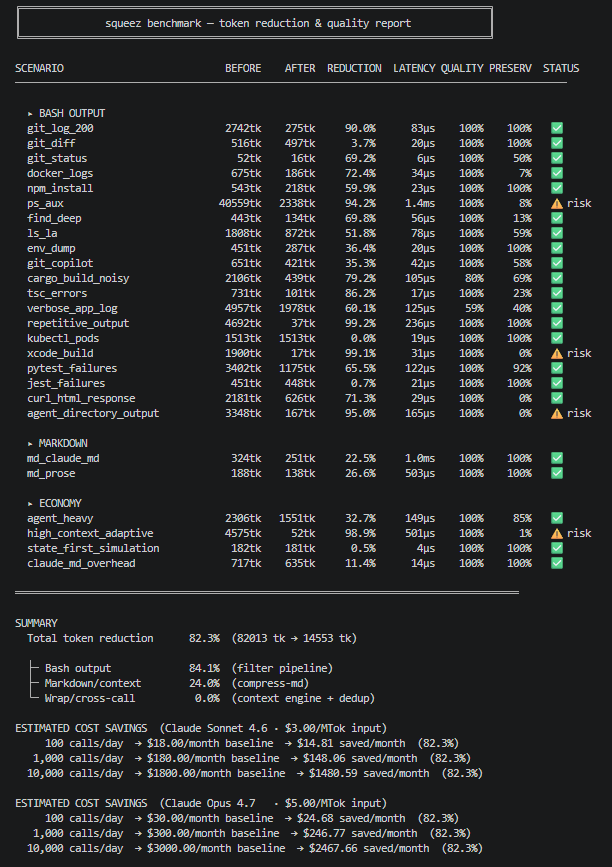Viewport: 612px width, 867px height.
Task: Click the green check for env_dump
Action: [557, 248]
